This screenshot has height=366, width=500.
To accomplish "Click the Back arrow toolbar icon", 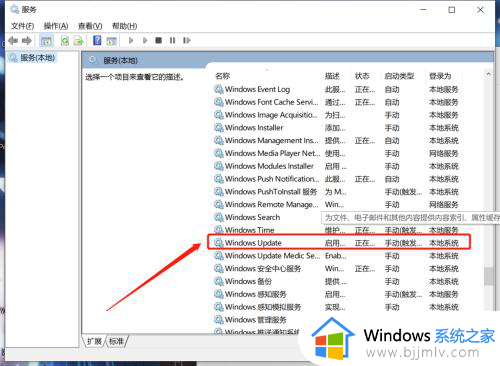I will point(13,41).
